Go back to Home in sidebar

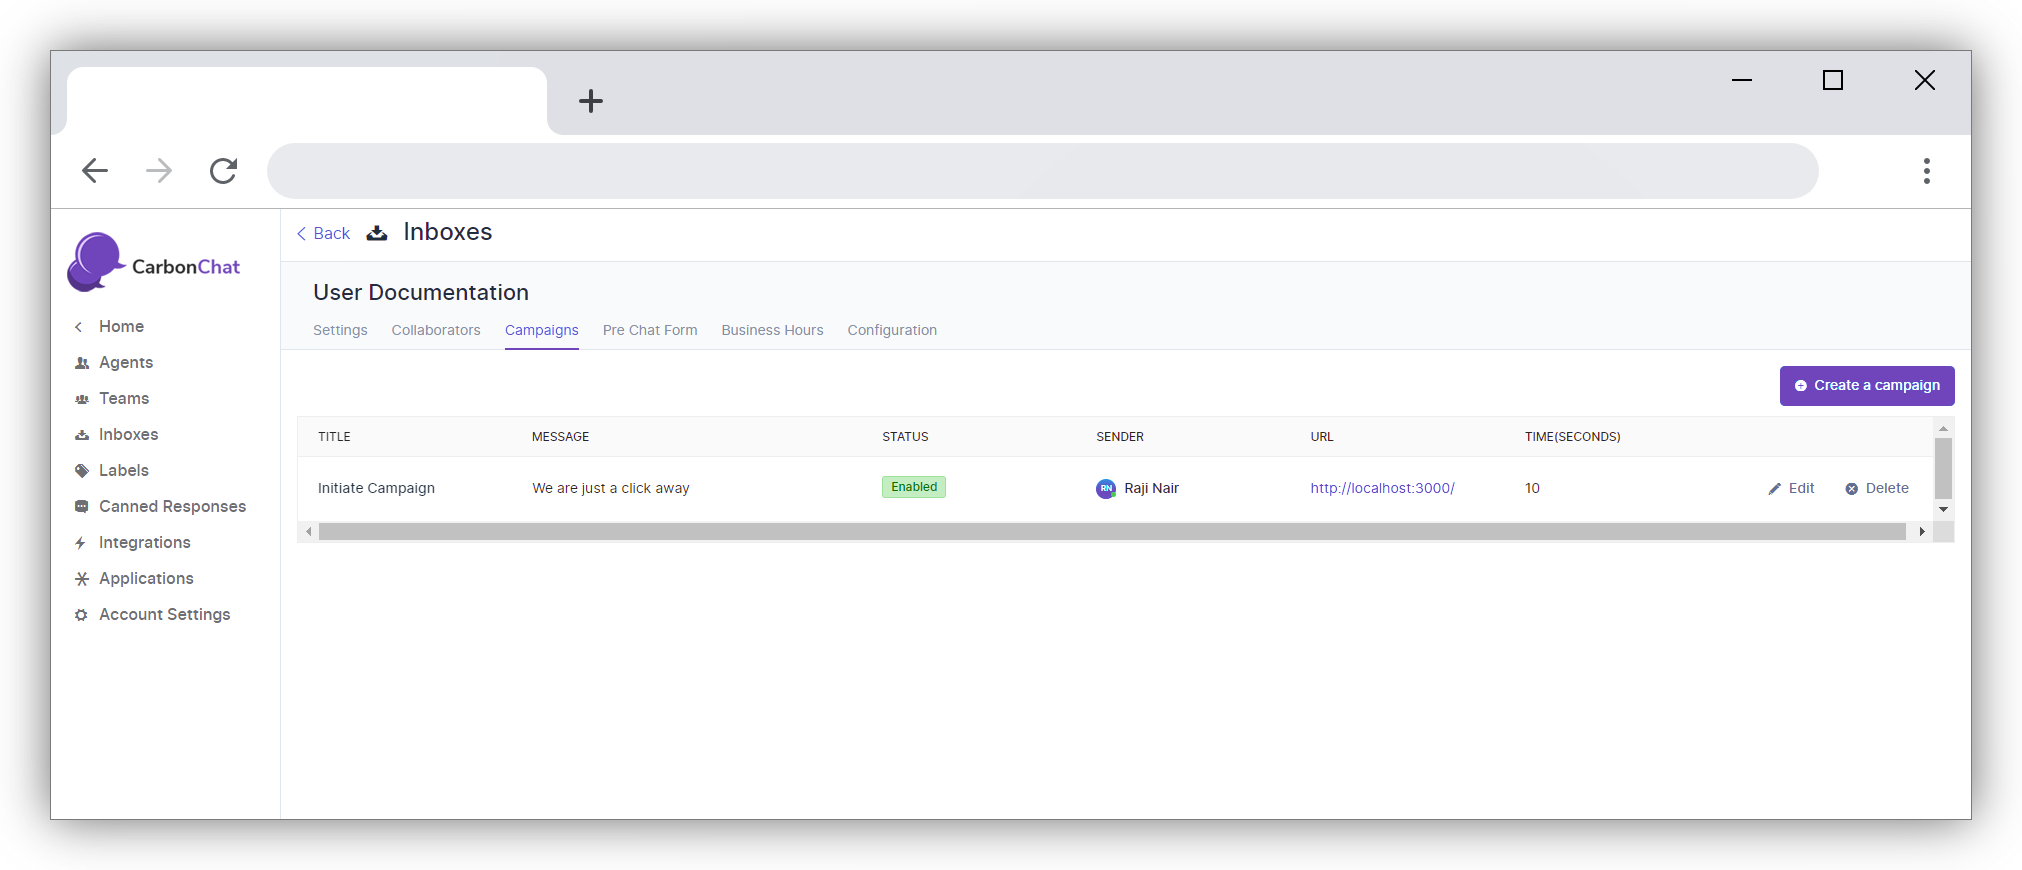coord(121,327)
